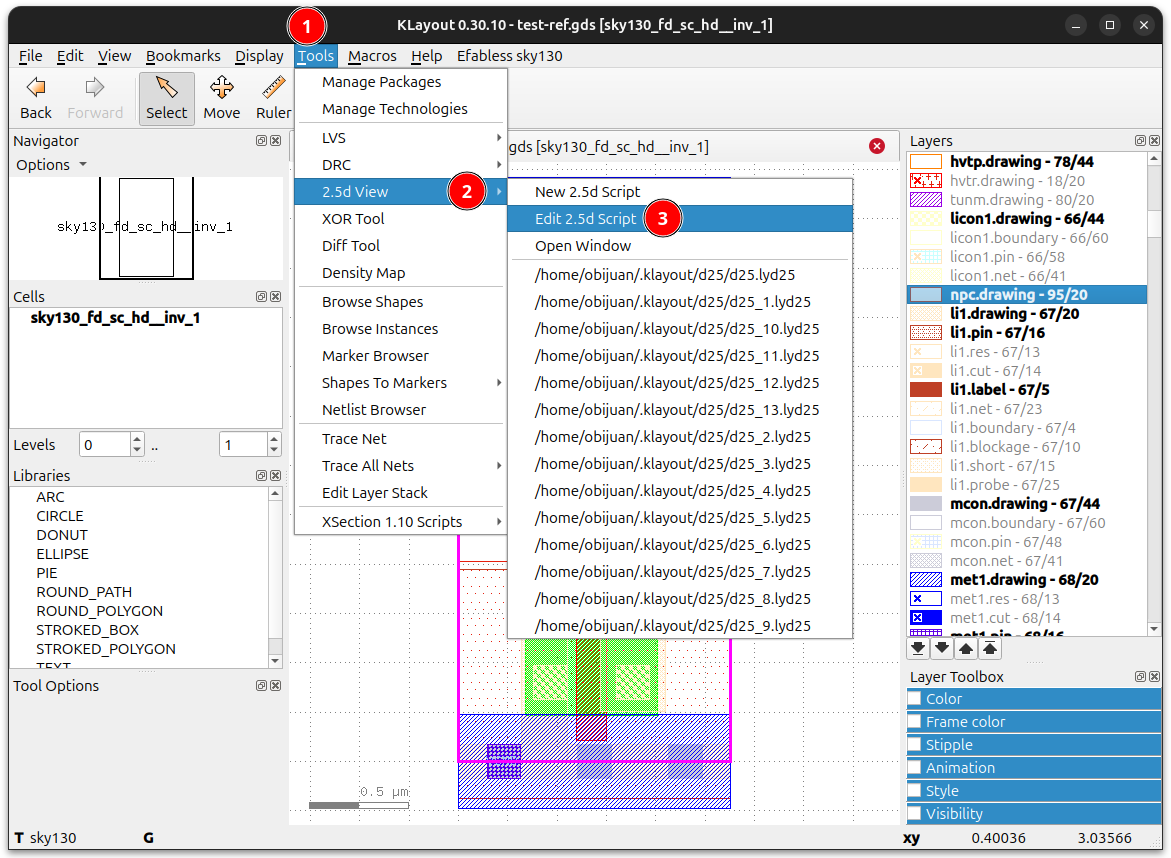Open the XOR Tool
1171x858 pixels.
tap(401, 219)
